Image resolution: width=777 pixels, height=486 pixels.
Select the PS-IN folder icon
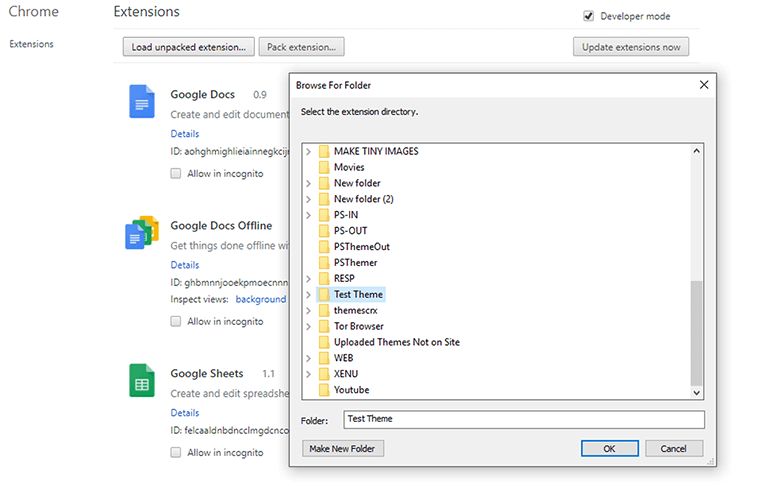point(324,215)
